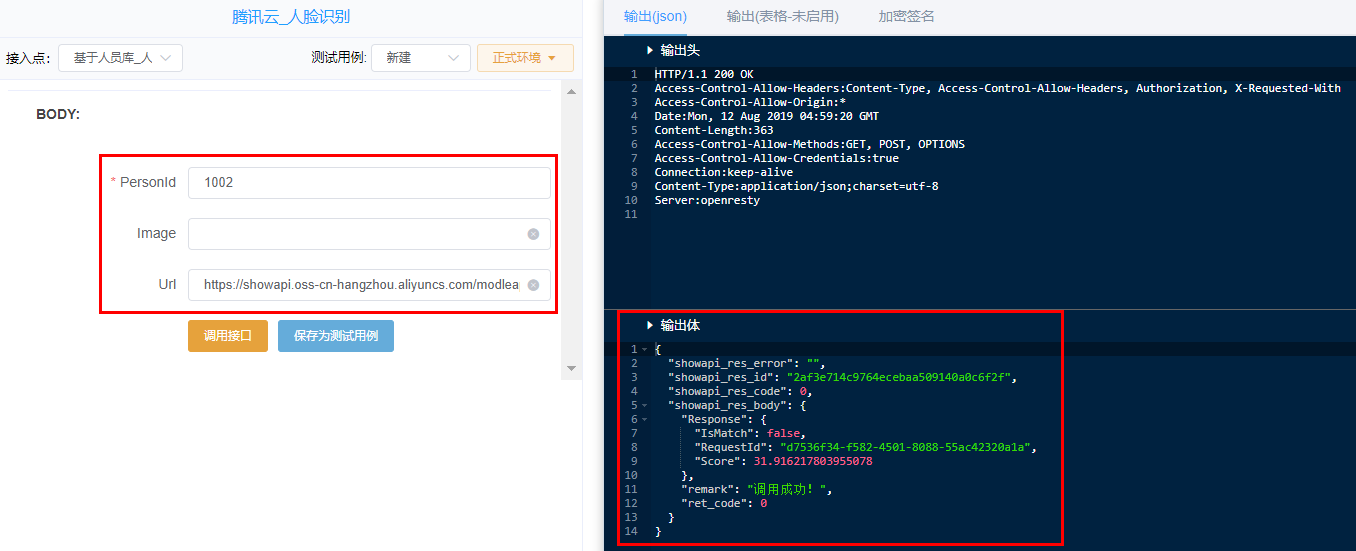
Task: Click Access-Control-Allow-Methods header line
Action: click(810, 144)
